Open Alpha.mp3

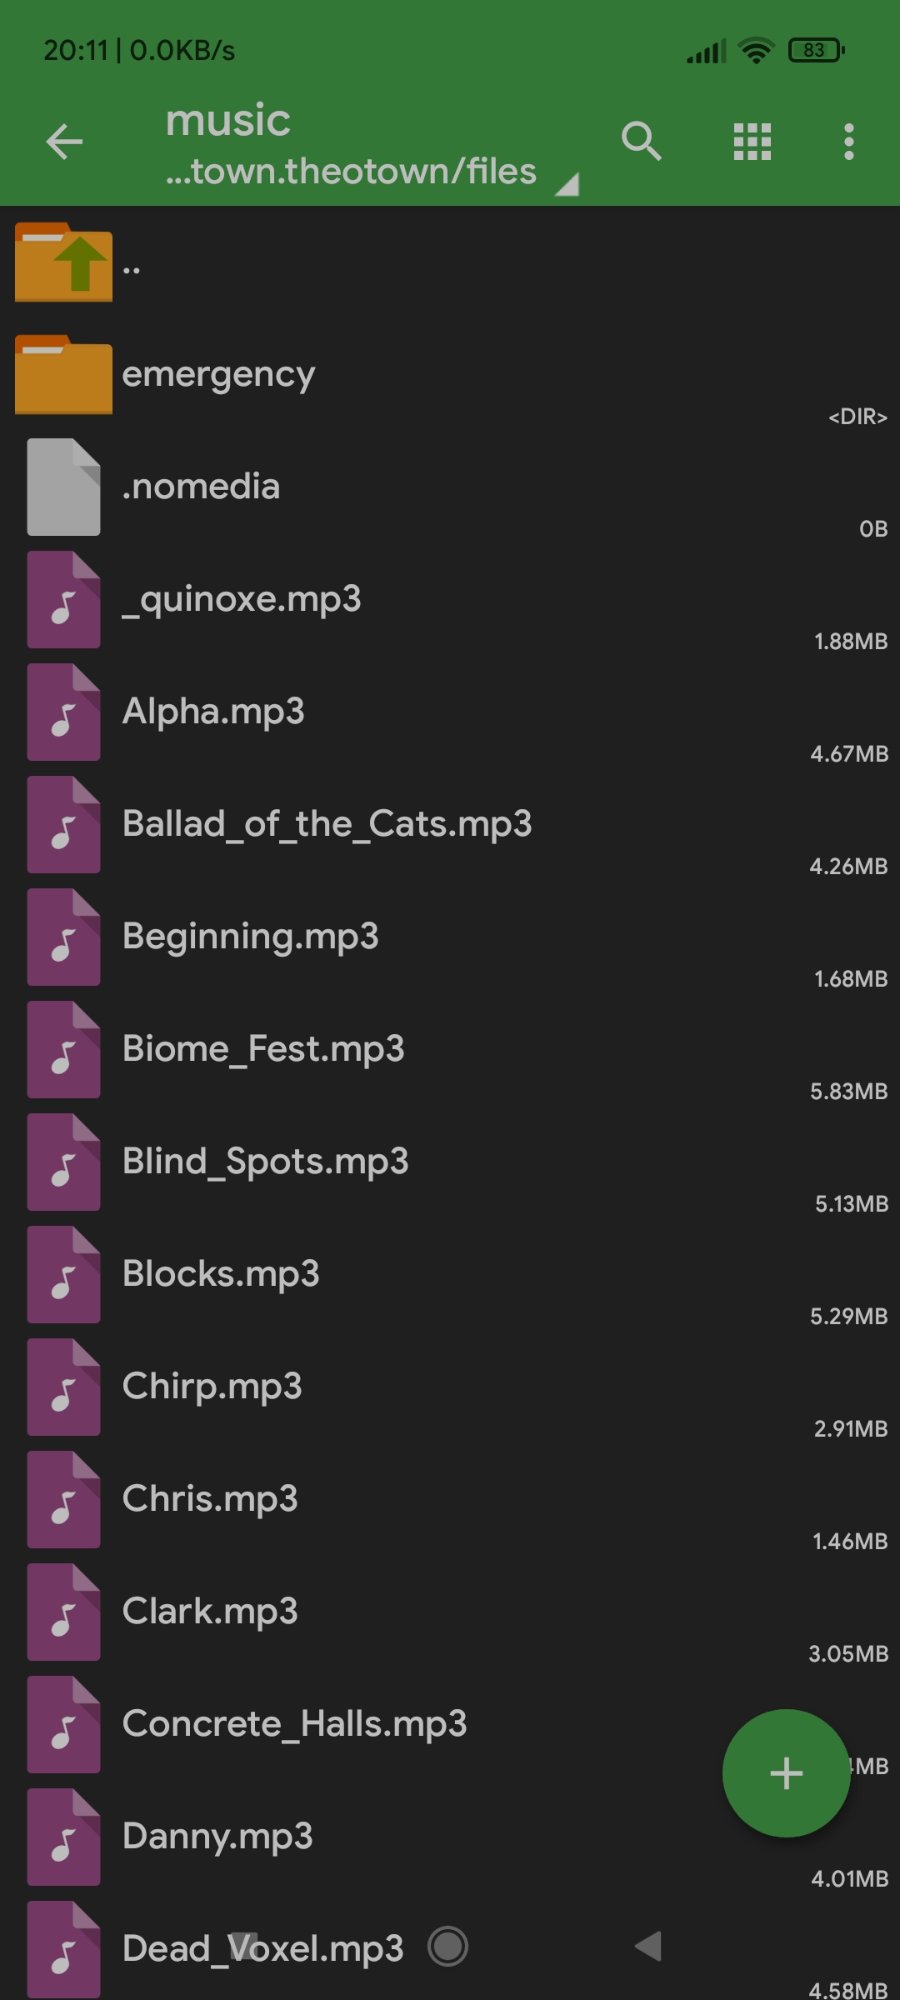(450, 712)
